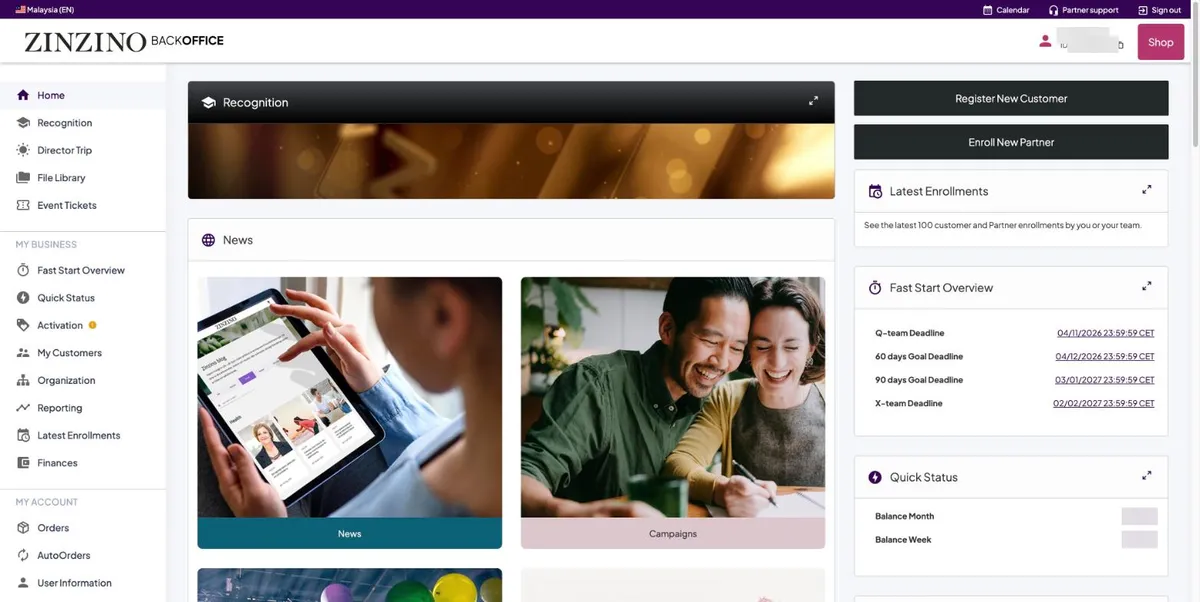Click the File Library folder icon
1200x602 pixels.
click(x=23, y=178)
